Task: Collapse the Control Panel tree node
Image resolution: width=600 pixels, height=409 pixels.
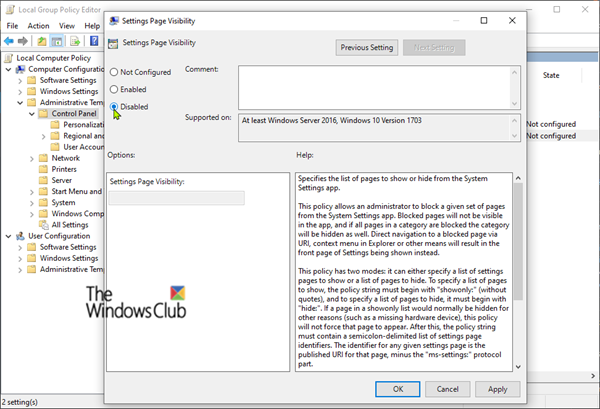Action: coord(32,114)
